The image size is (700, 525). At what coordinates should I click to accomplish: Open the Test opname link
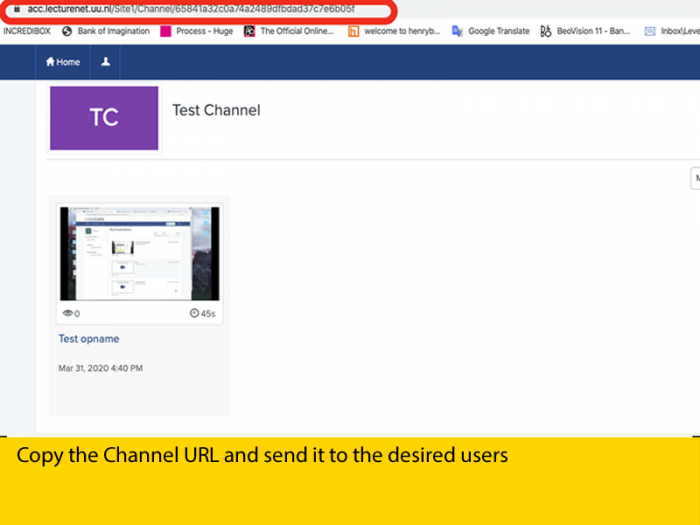point(89,339)
